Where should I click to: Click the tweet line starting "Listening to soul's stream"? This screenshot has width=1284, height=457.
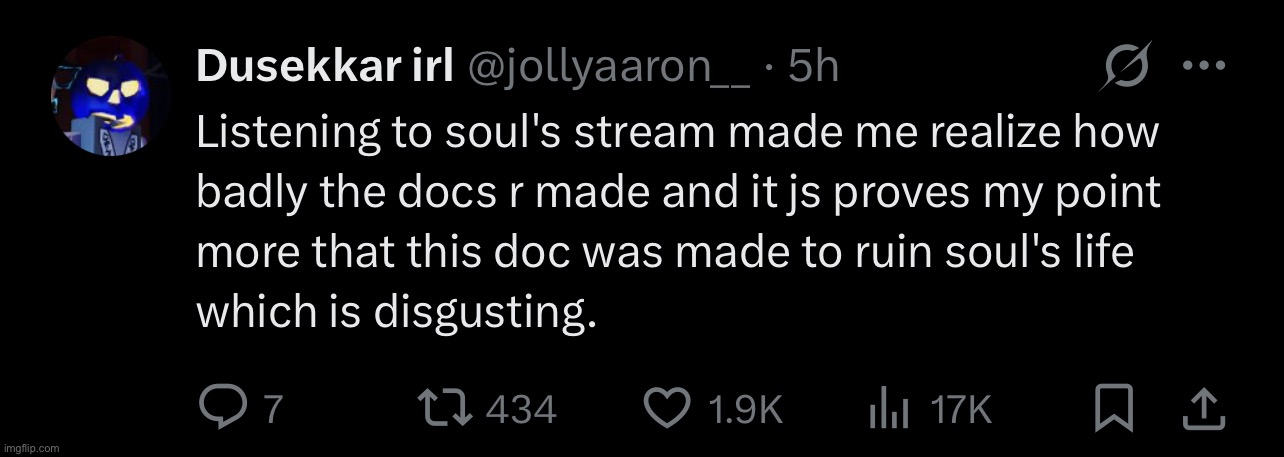tap(678, 133)
